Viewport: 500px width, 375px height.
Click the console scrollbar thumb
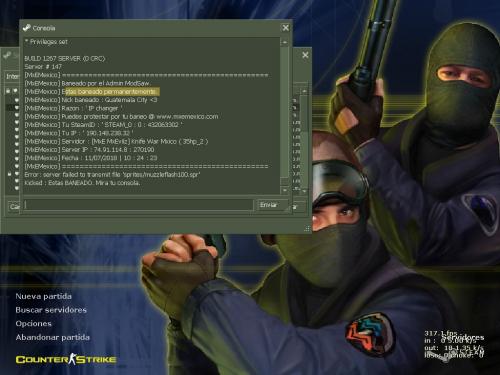[x=285, y=112]
